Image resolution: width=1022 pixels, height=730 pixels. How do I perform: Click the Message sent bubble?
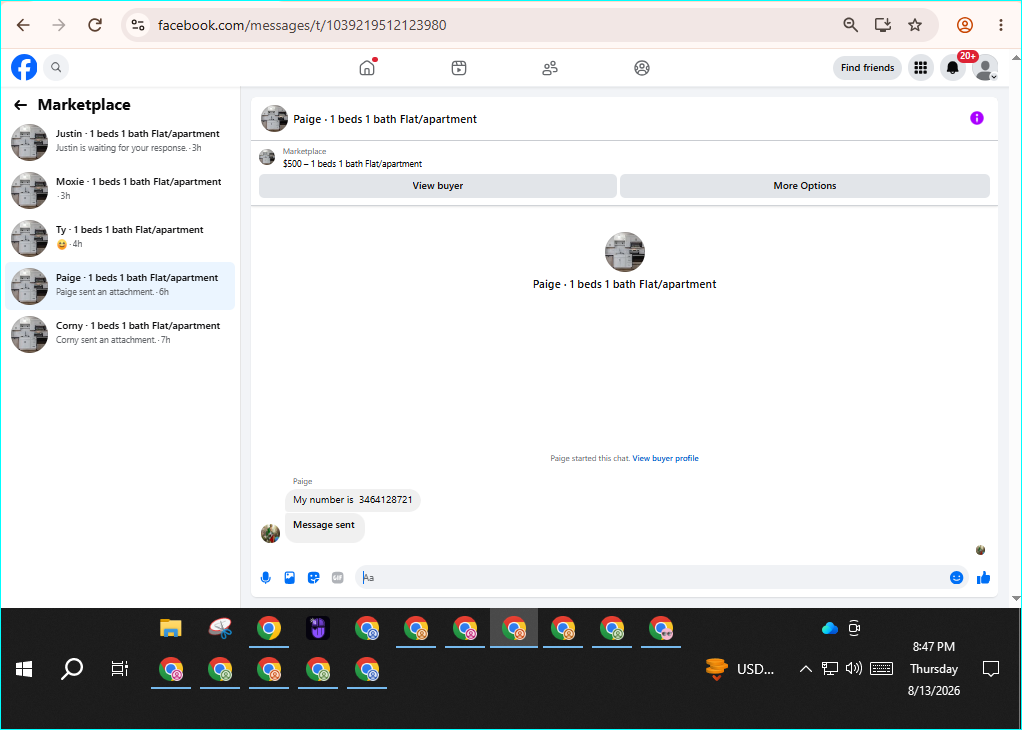click(x=324, y=525)
